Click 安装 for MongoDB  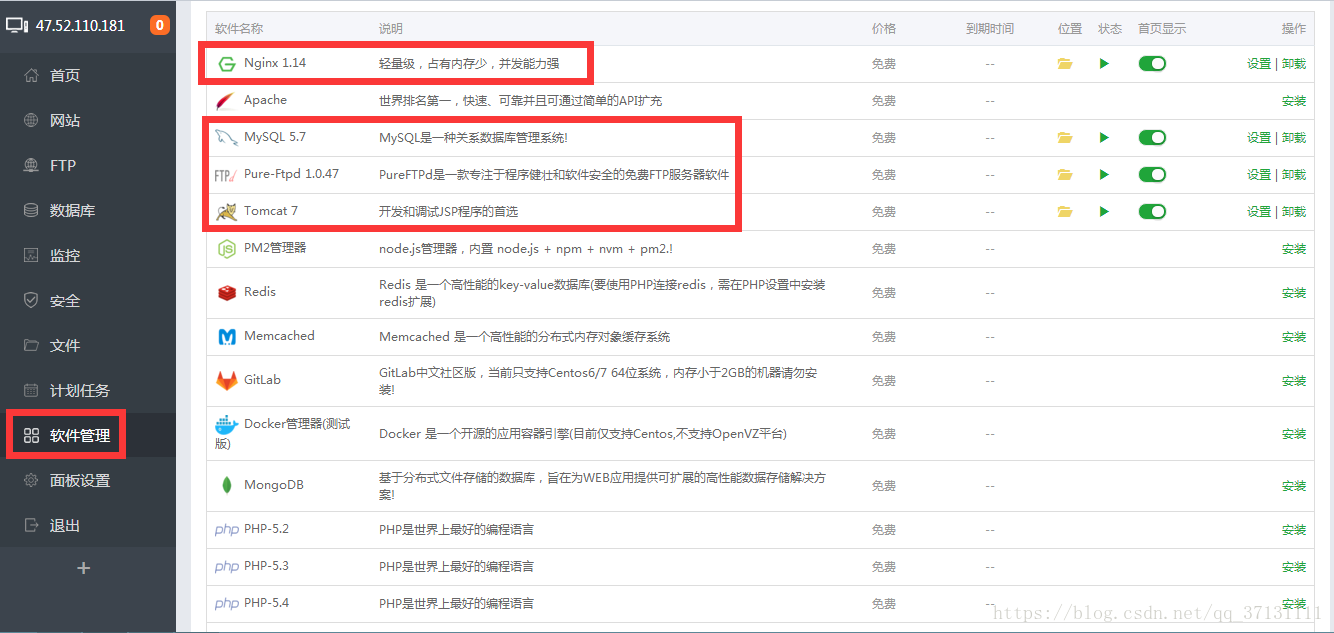click(x=1294, y=486)
